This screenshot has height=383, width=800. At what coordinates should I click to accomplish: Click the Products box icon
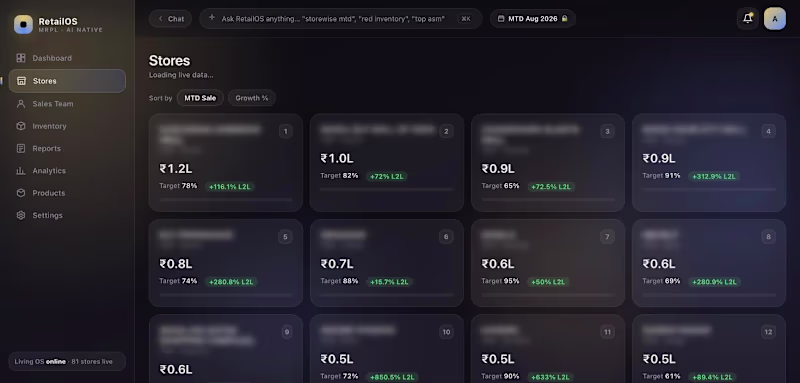click(21, 193)
